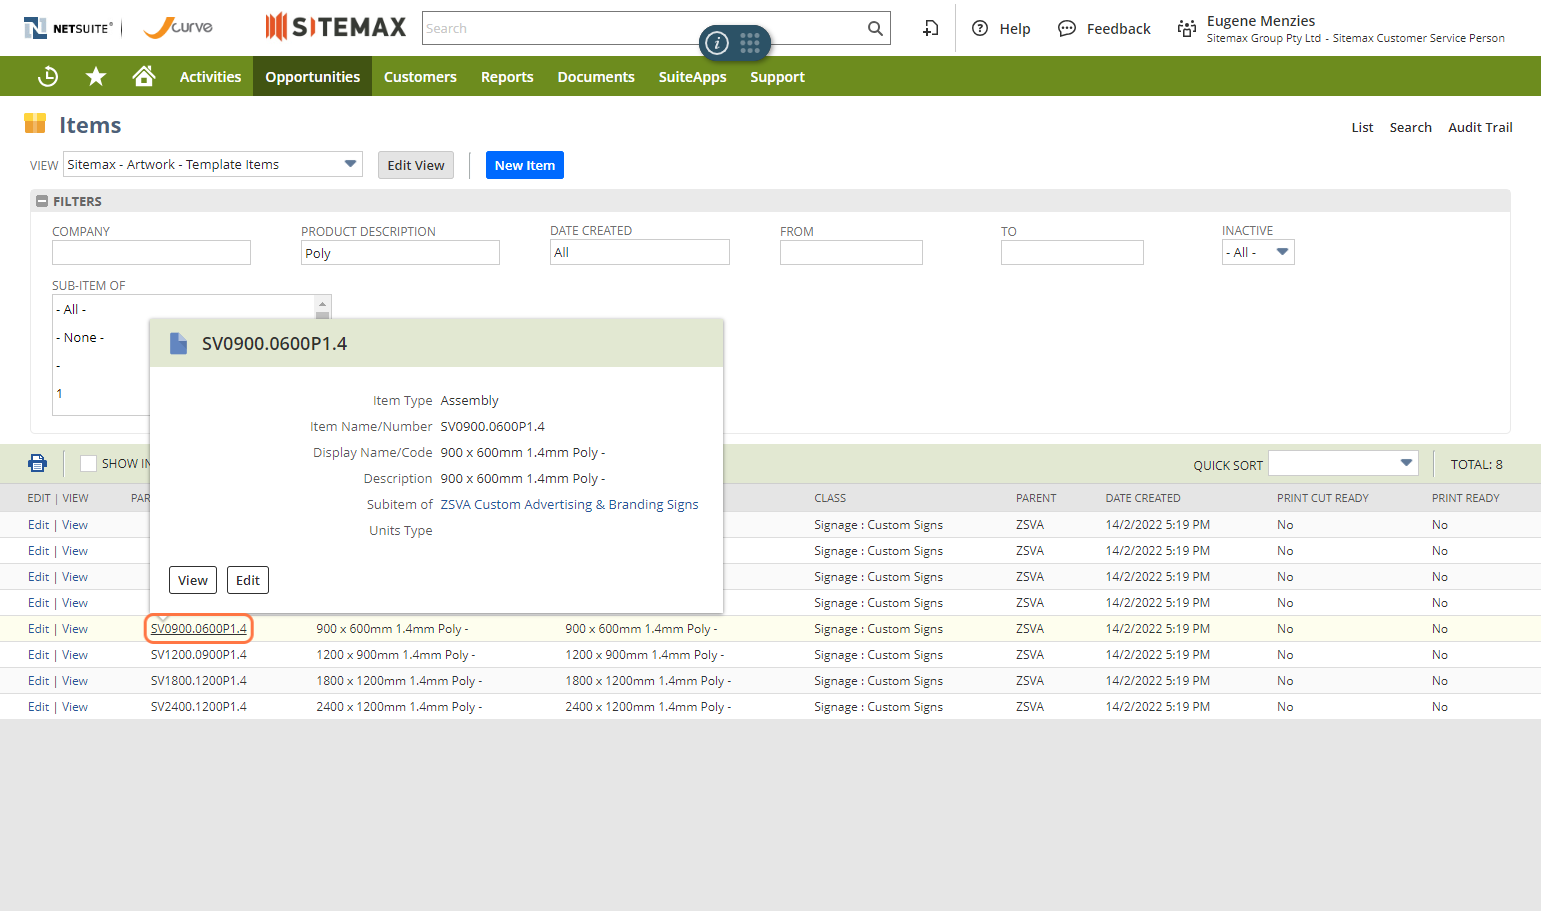Click the Sitemax logo
The height and width of the screenshot is (911, 1541).
(336, 27)
